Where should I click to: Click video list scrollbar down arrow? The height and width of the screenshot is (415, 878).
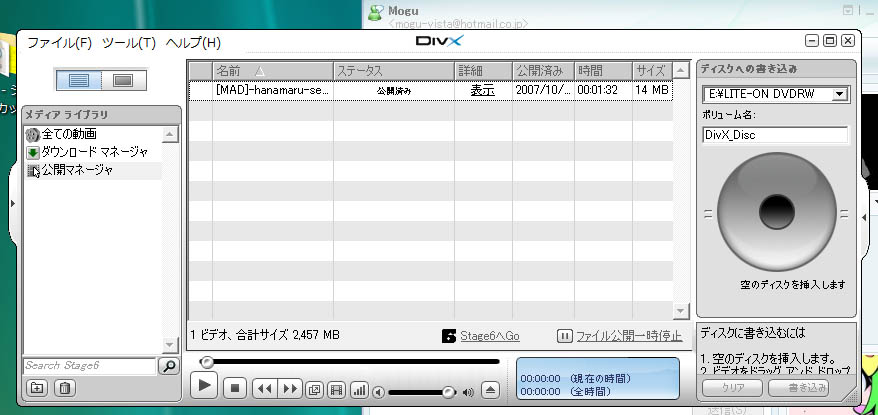681,310
